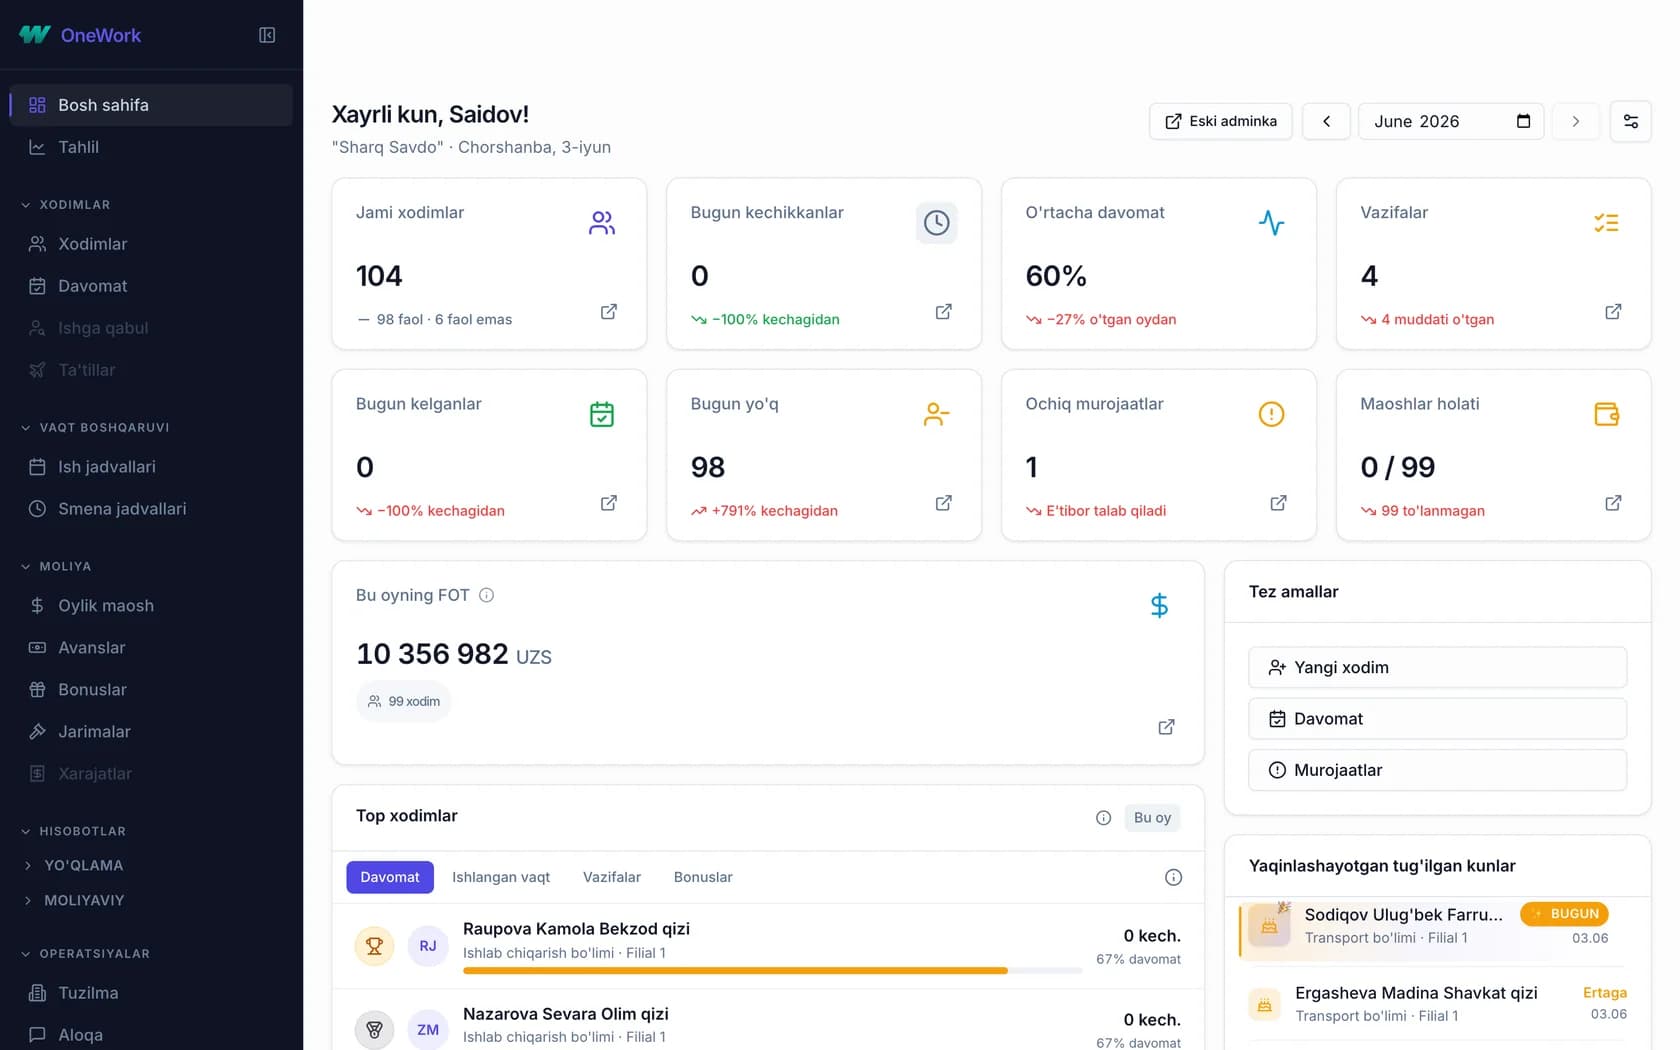Screen dimensions: 1680x1050
Task: Click the medal icon beside Nazarova Severa
Action: [374, 1029]
